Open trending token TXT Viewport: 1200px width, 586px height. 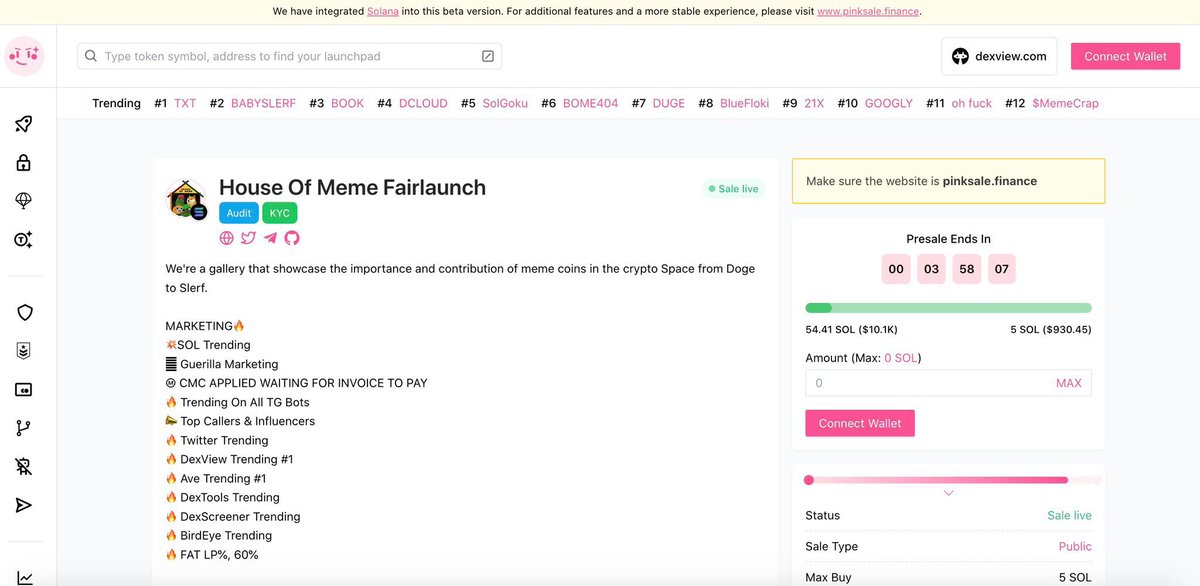(185, 103)
